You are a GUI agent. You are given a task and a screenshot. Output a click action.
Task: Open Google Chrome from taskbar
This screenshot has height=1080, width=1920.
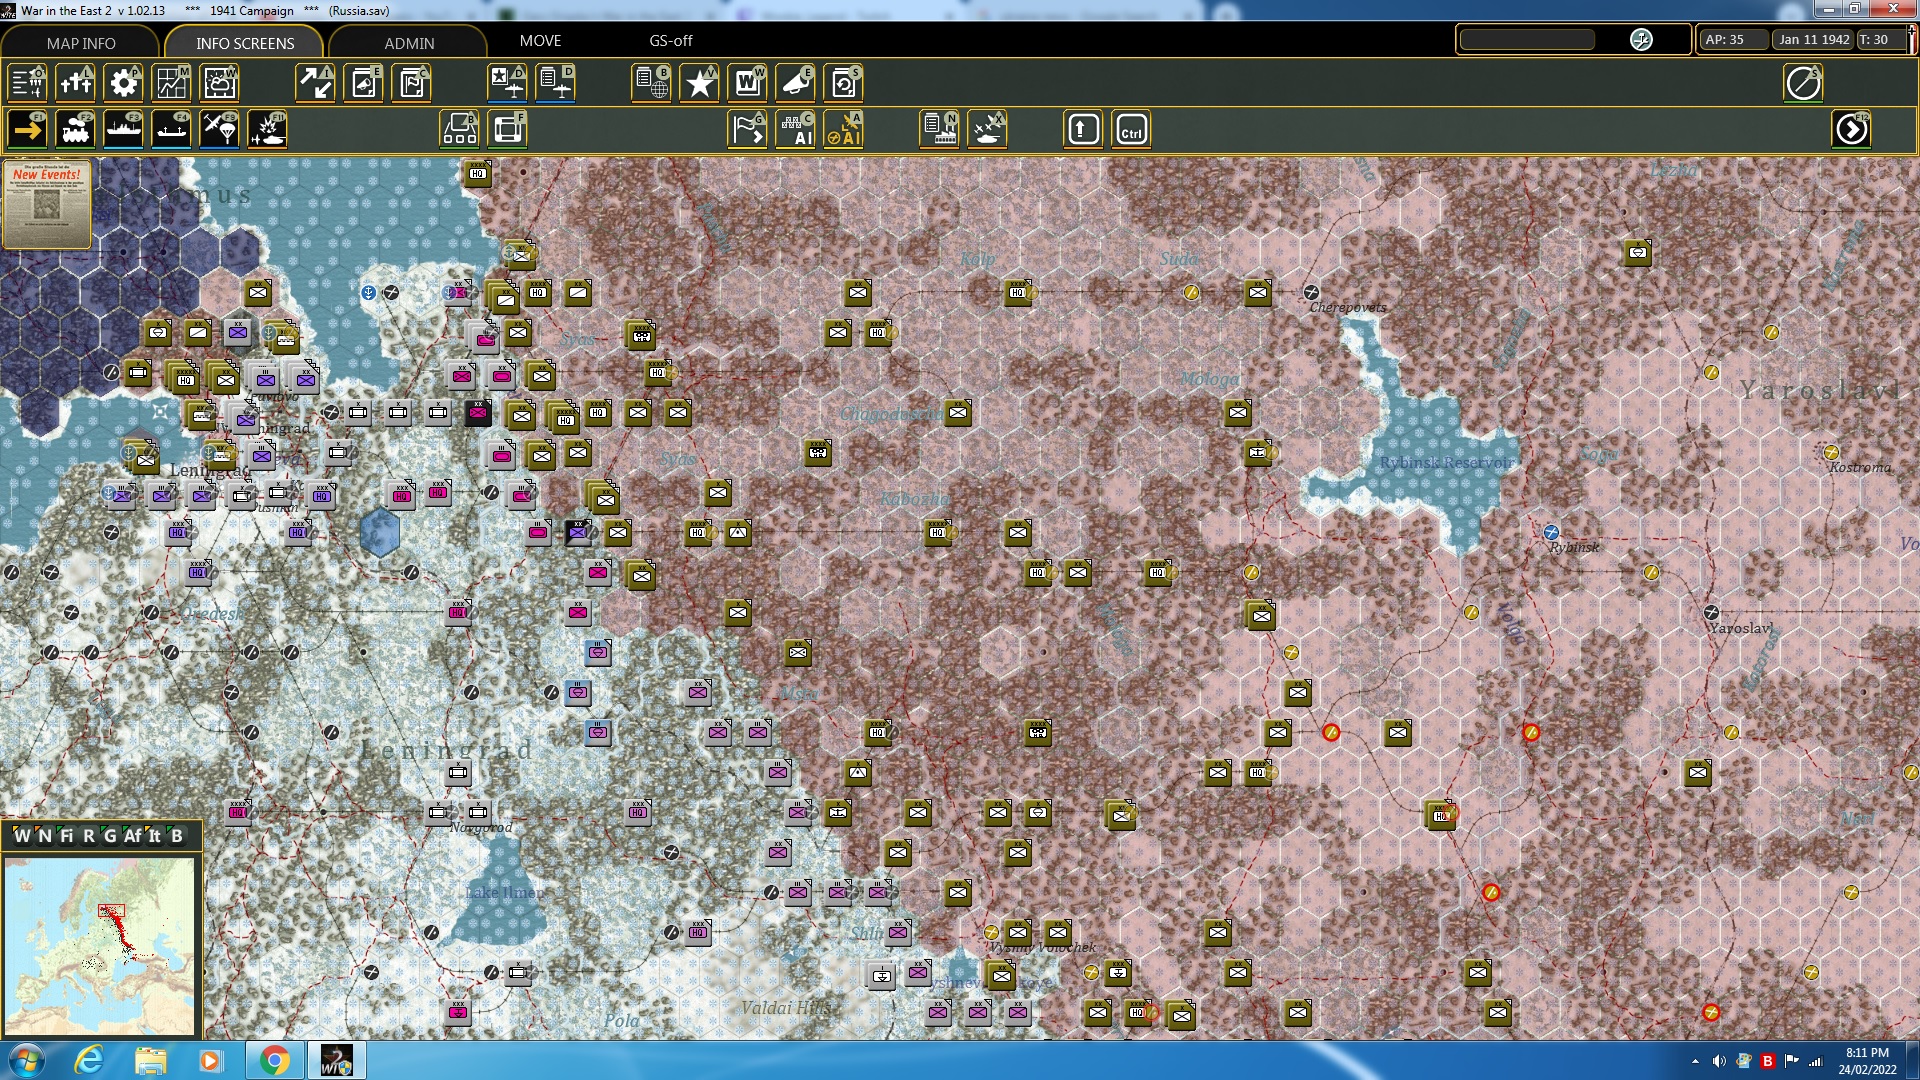(x=274, y=1060)
